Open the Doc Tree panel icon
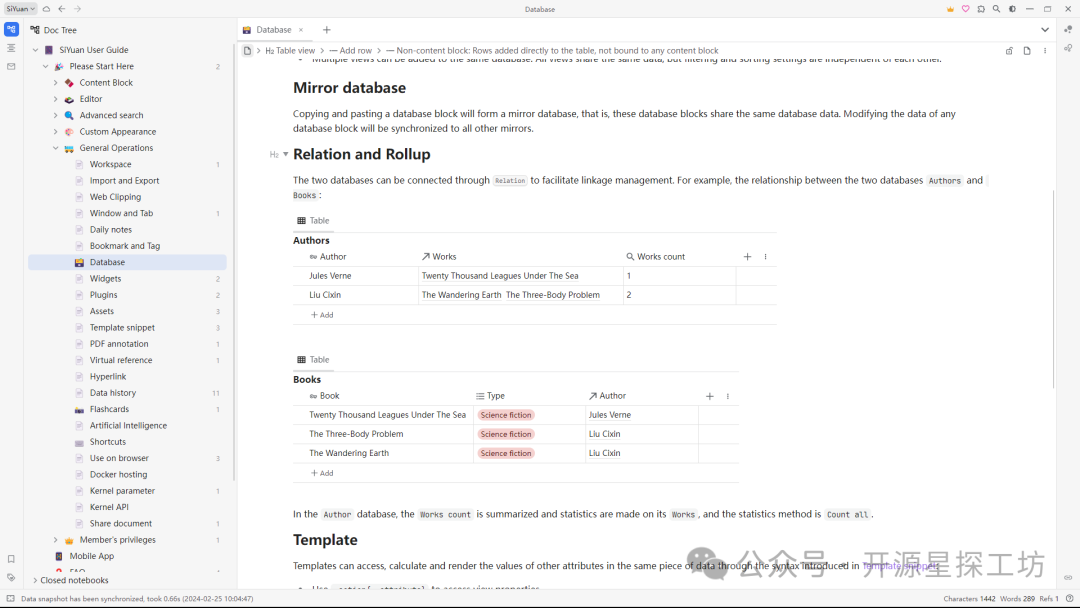This screenshot has height=608, width=1080. tap(11, 29)
